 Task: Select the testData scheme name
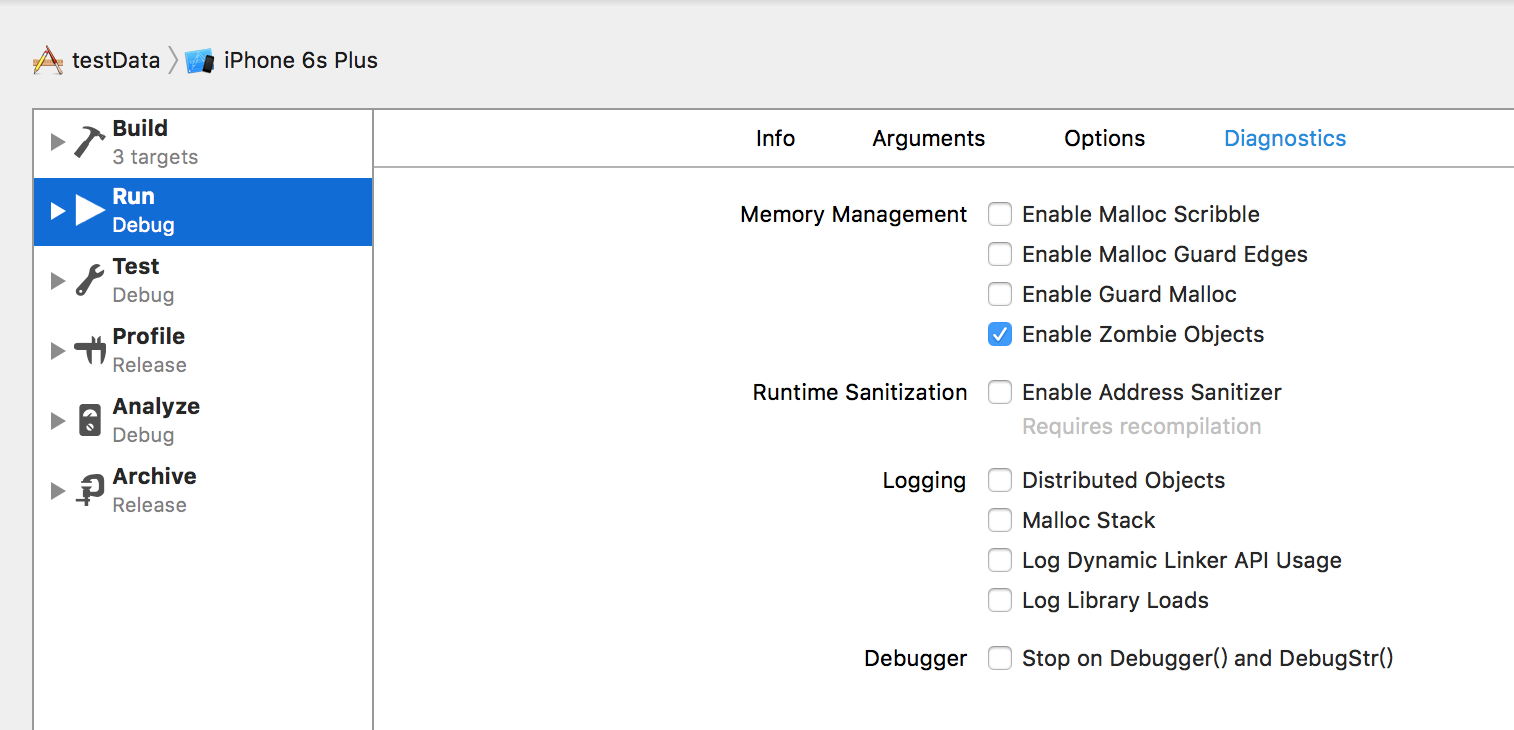point(116,61)
